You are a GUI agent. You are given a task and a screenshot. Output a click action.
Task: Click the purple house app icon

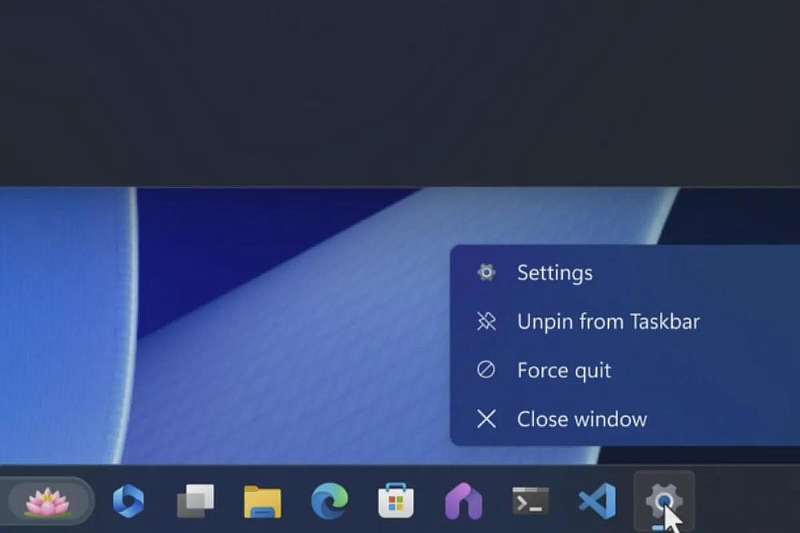click(x=463, y=501)
